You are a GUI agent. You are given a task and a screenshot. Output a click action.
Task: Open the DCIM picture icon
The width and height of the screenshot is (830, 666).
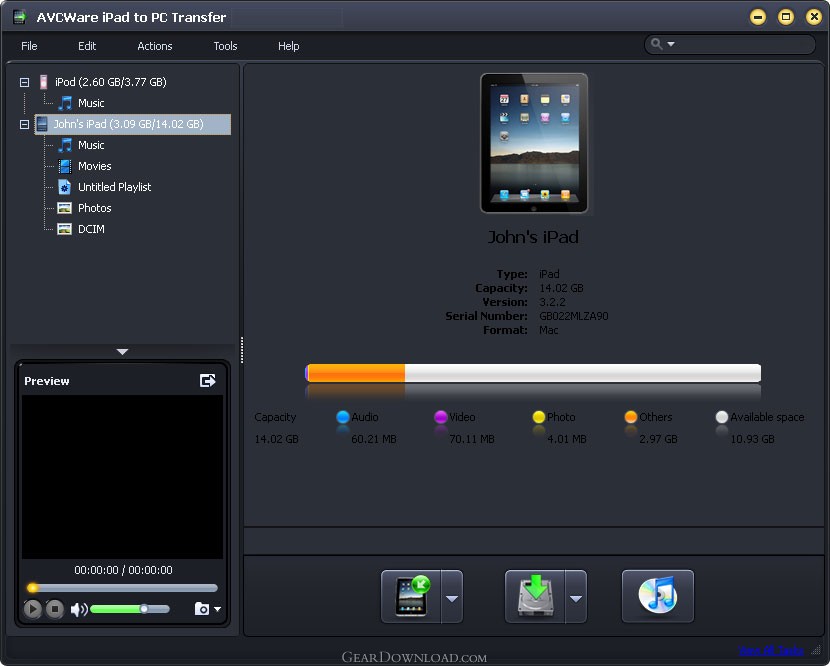pos(65,229)
